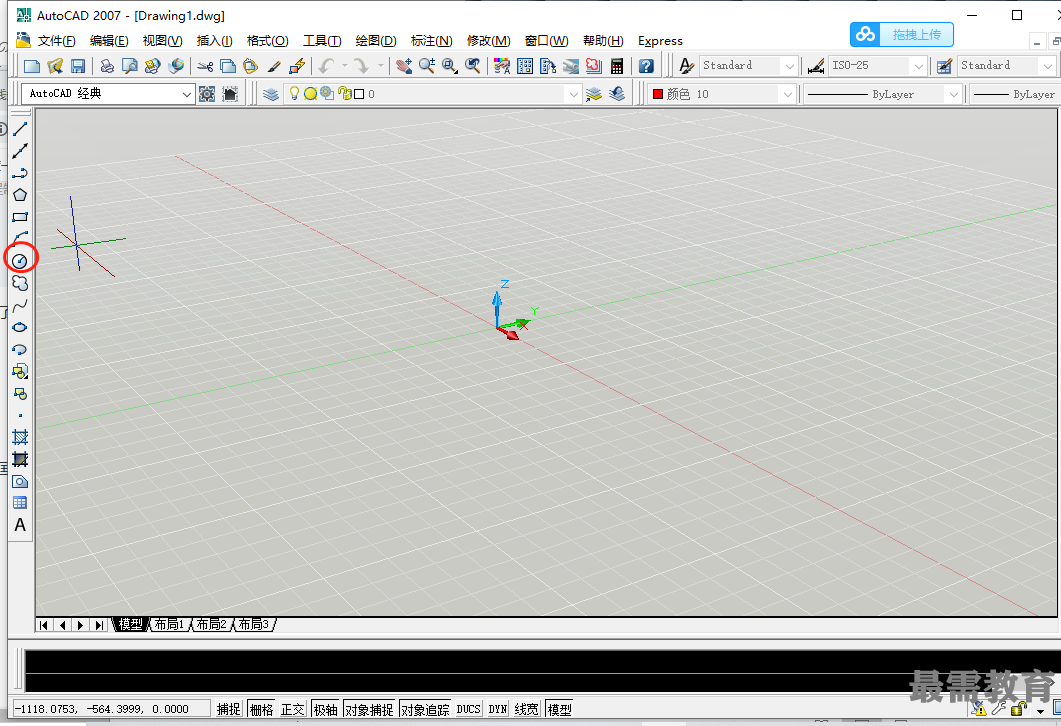Select the Circle tool
1061x726 pixels.
[x=20, y=260]
